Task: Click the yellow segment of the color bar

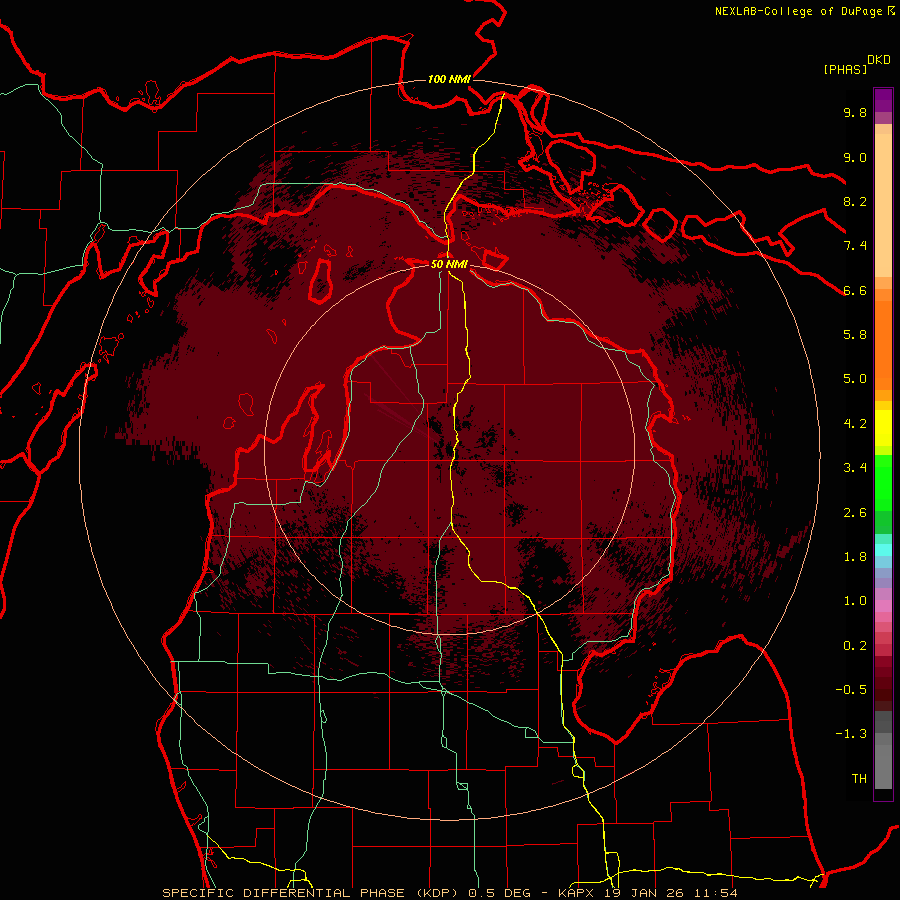Action: [x=883, y=428]
